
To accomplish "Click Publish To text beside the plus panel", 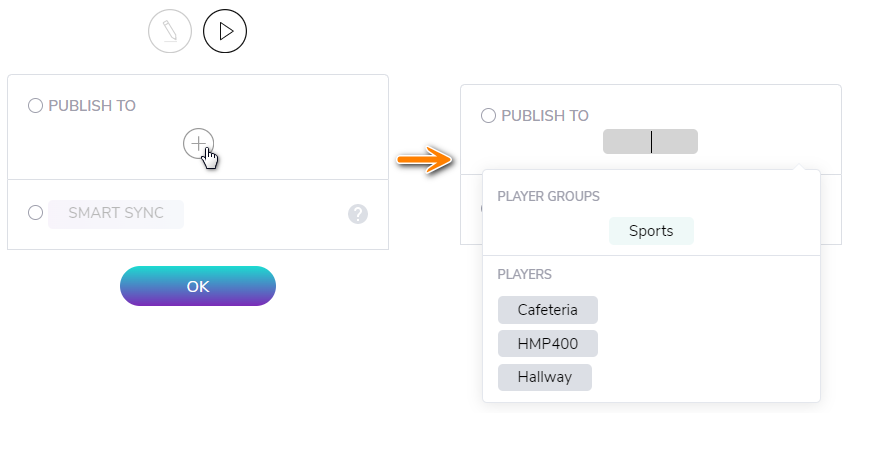I will point(92,106).
